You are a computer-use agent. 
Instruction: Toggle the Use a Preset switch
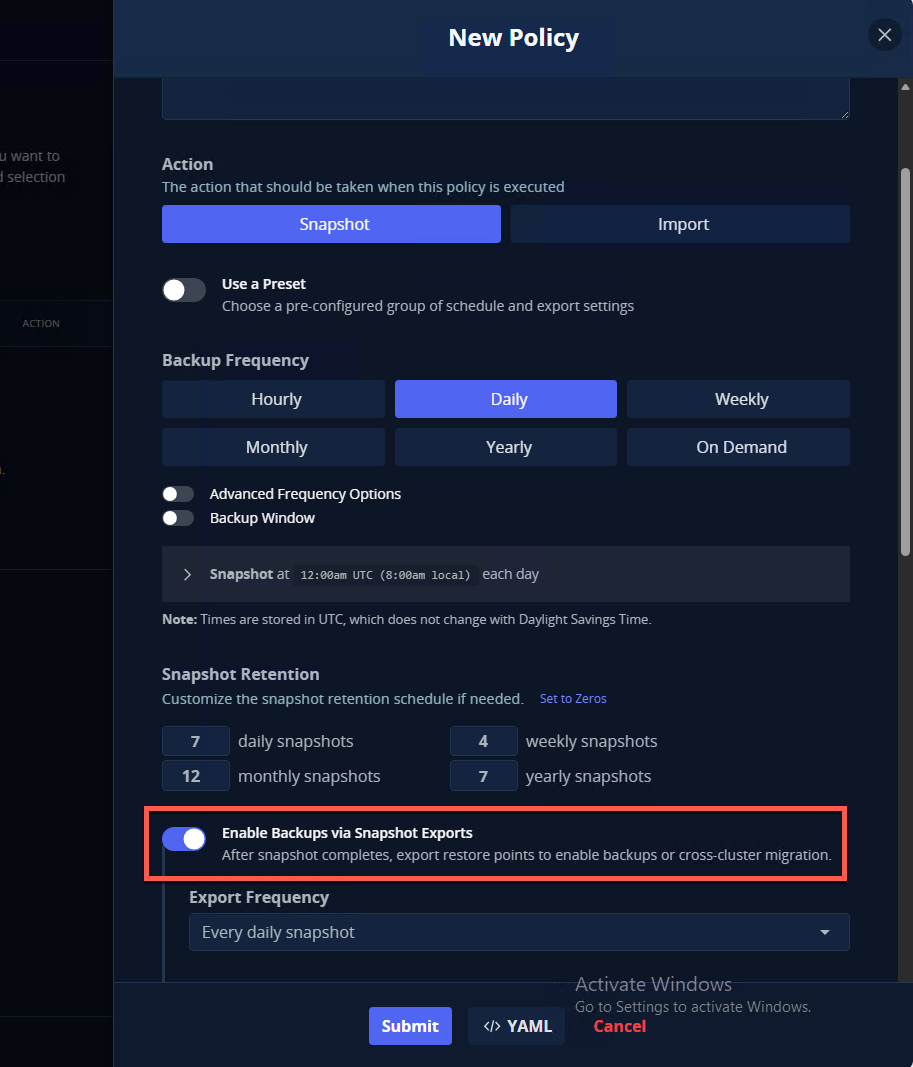pyautogui.click(x=184, y=290)
